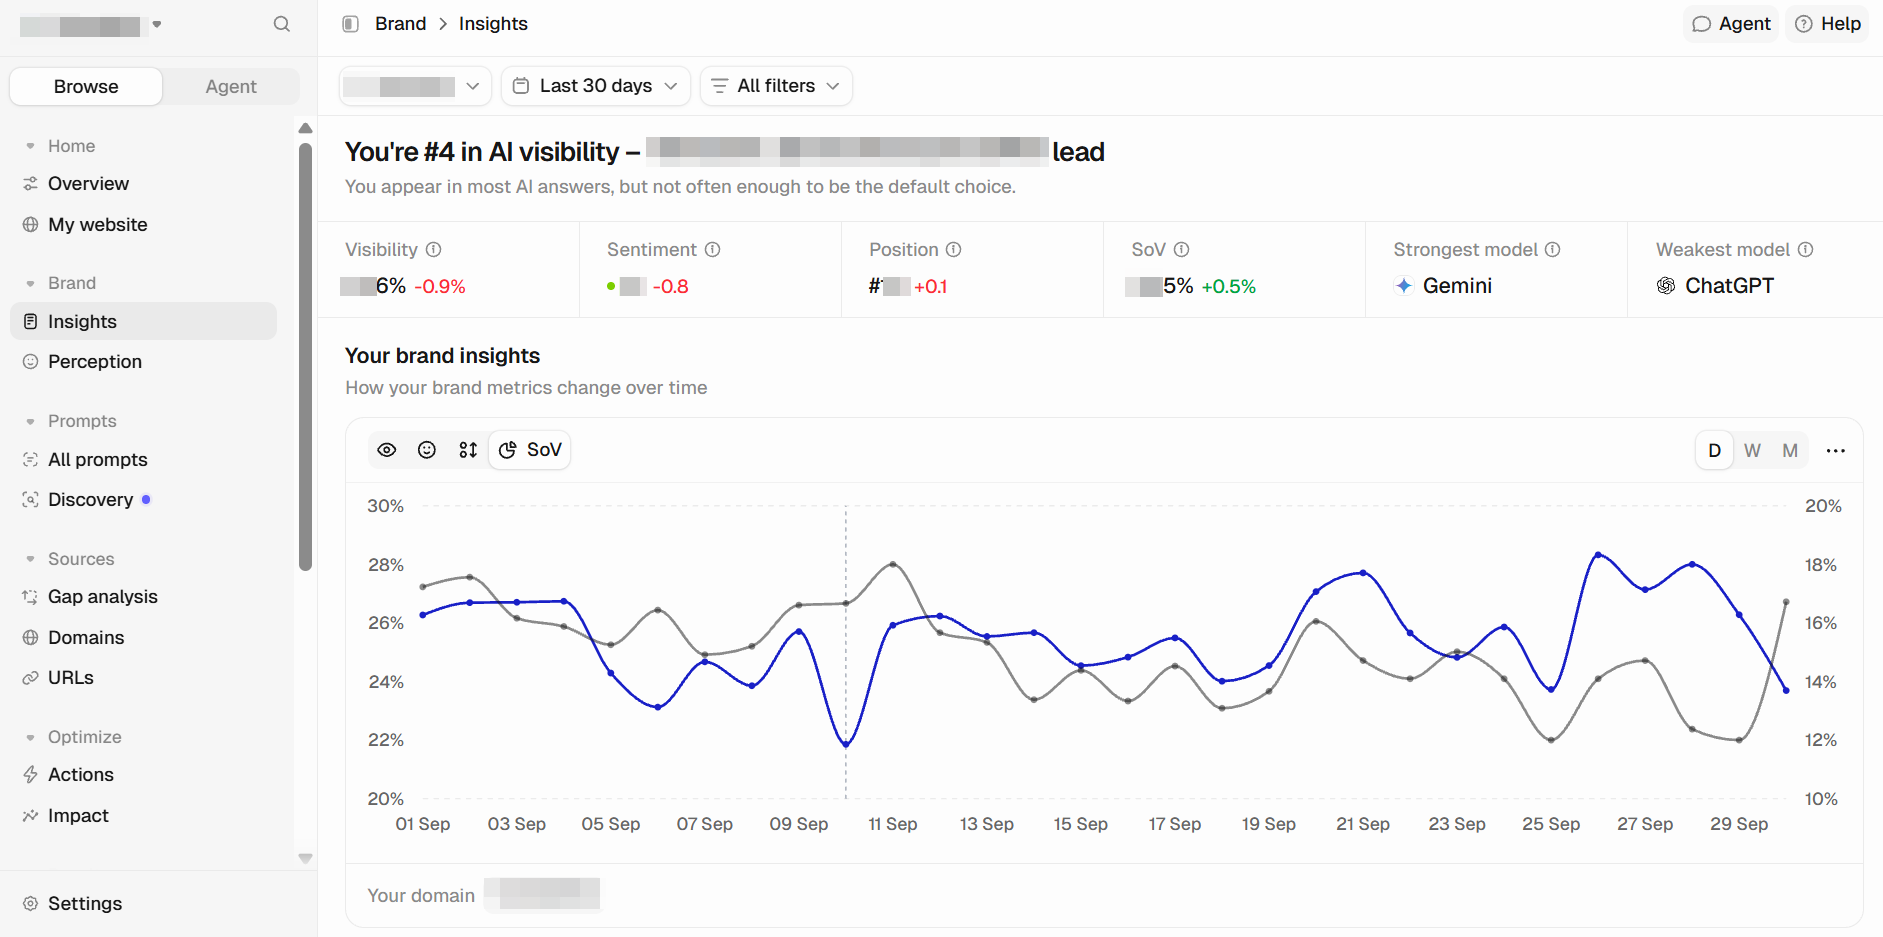Image resolution: width=1883 pixels, height=937 pixels.
Task: Open the Last 30 days dropdown
Action: pos(596,86)
